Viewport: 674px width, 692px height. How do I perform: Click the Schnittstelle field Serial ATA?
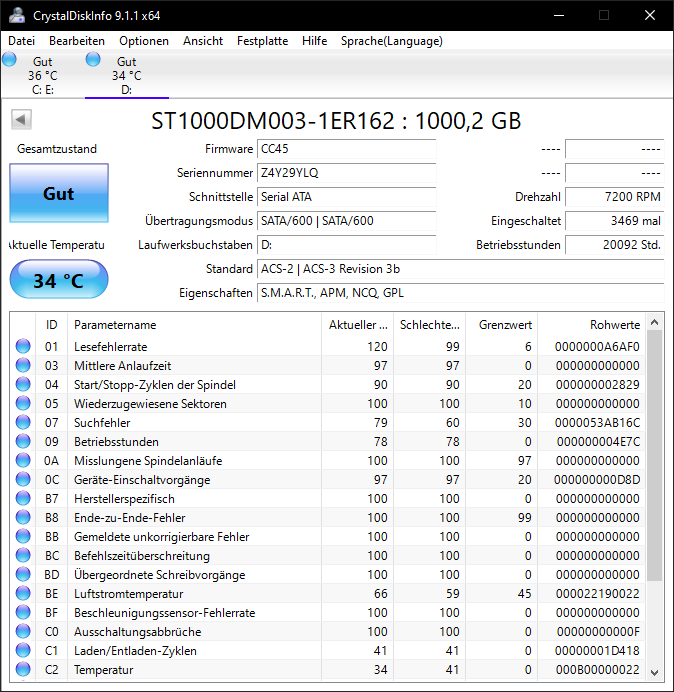[346, 196]
